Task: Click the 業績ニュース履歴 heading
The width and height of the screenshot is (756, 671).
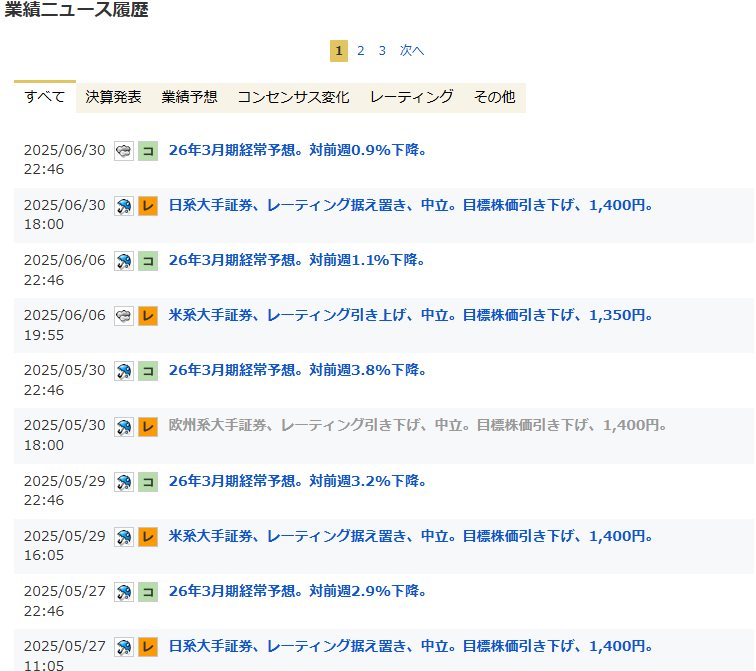Action: pos(77,9)
